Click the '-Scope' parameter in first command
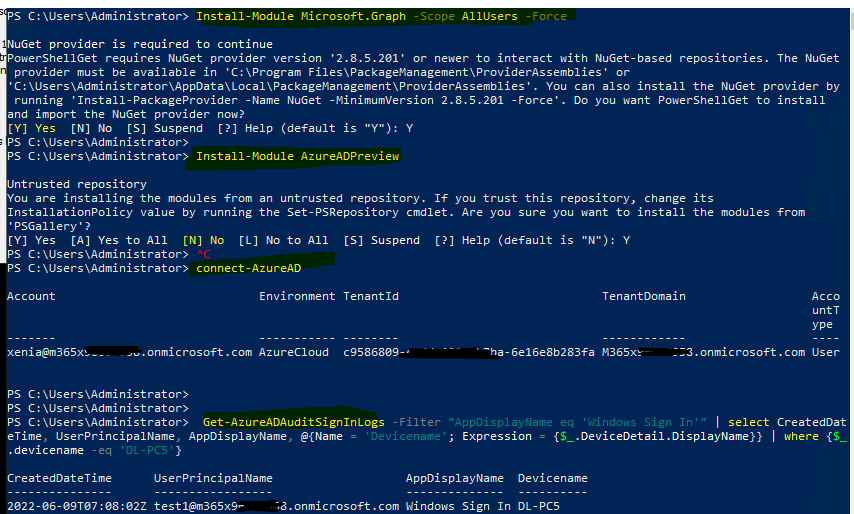The height and width of the screenshot is (514, 854). (x=434, y=16)
